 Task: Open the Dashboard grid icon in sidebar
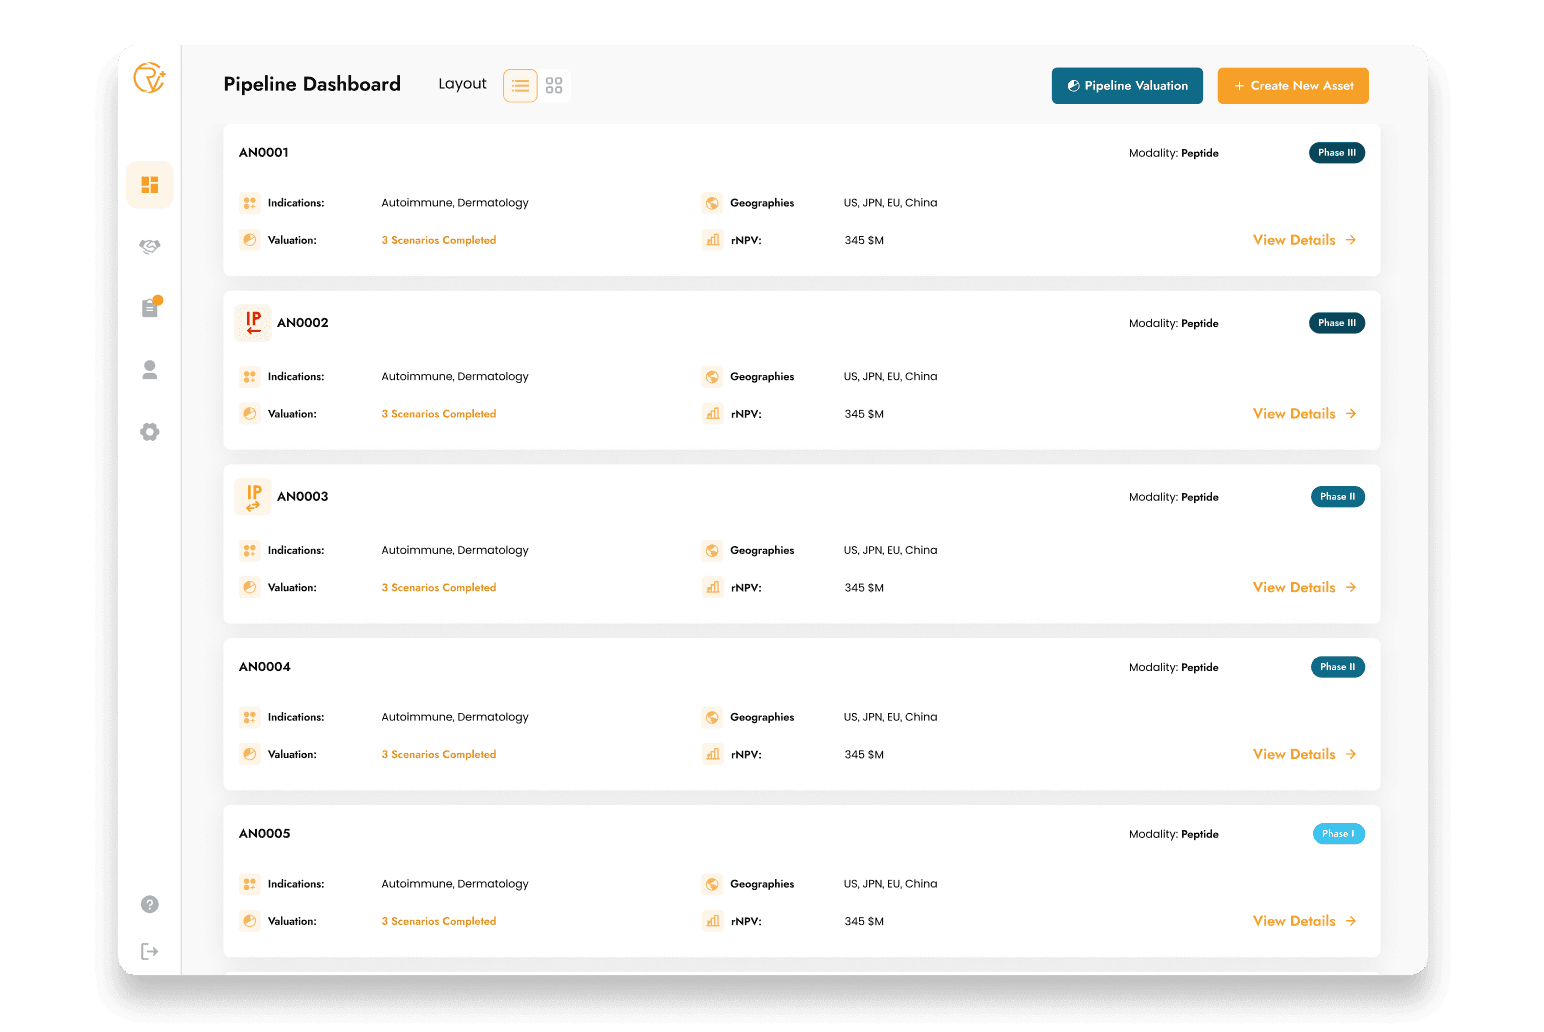[x=149, y=184]
